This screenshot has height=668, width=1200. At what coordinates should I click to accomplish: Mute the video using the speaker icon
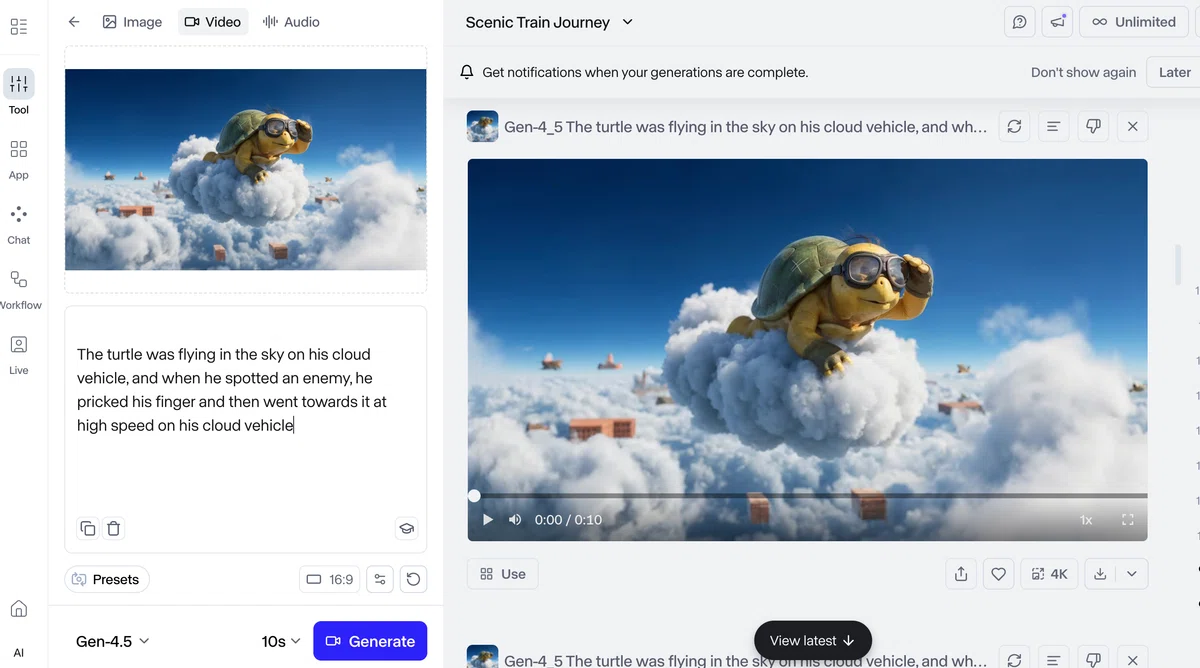pyautogui.click(x=515, y=520)
